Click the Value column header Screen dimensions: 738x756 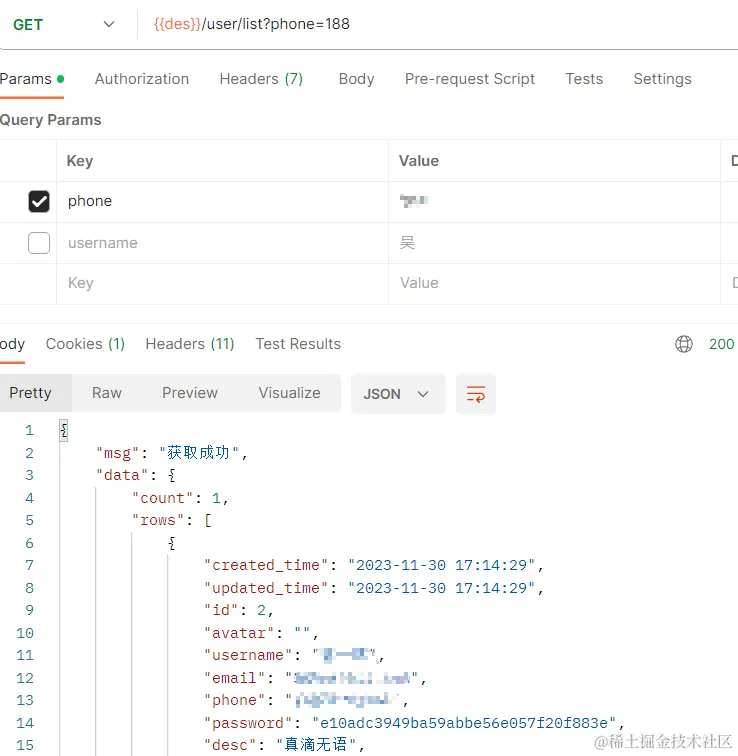(x=419, y=161)
